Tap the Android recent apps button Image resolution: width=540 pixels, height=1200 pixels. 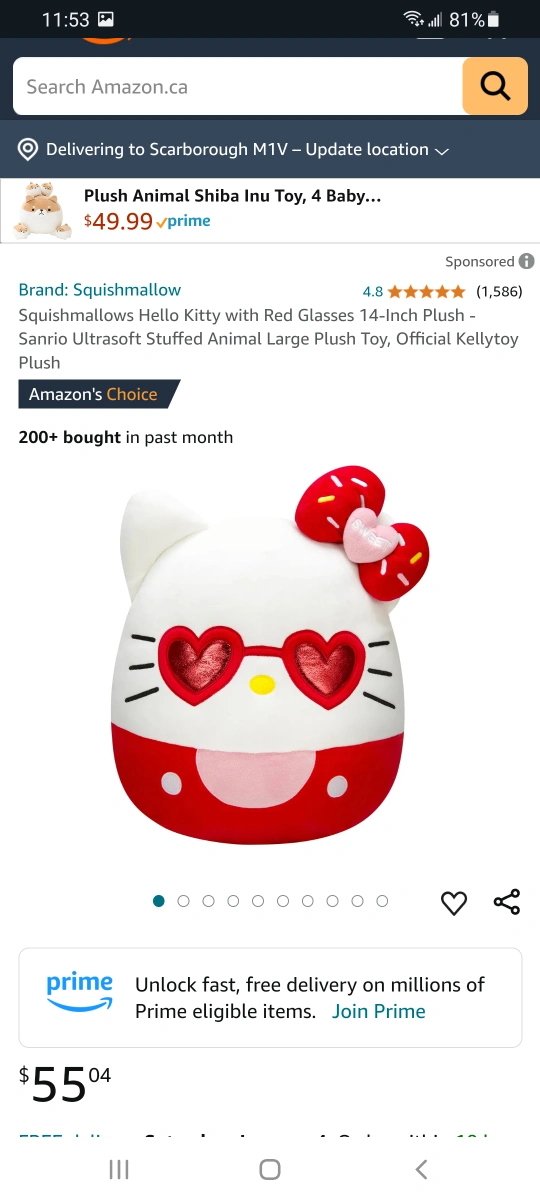pyautogui.click(x=119, y=1169)
